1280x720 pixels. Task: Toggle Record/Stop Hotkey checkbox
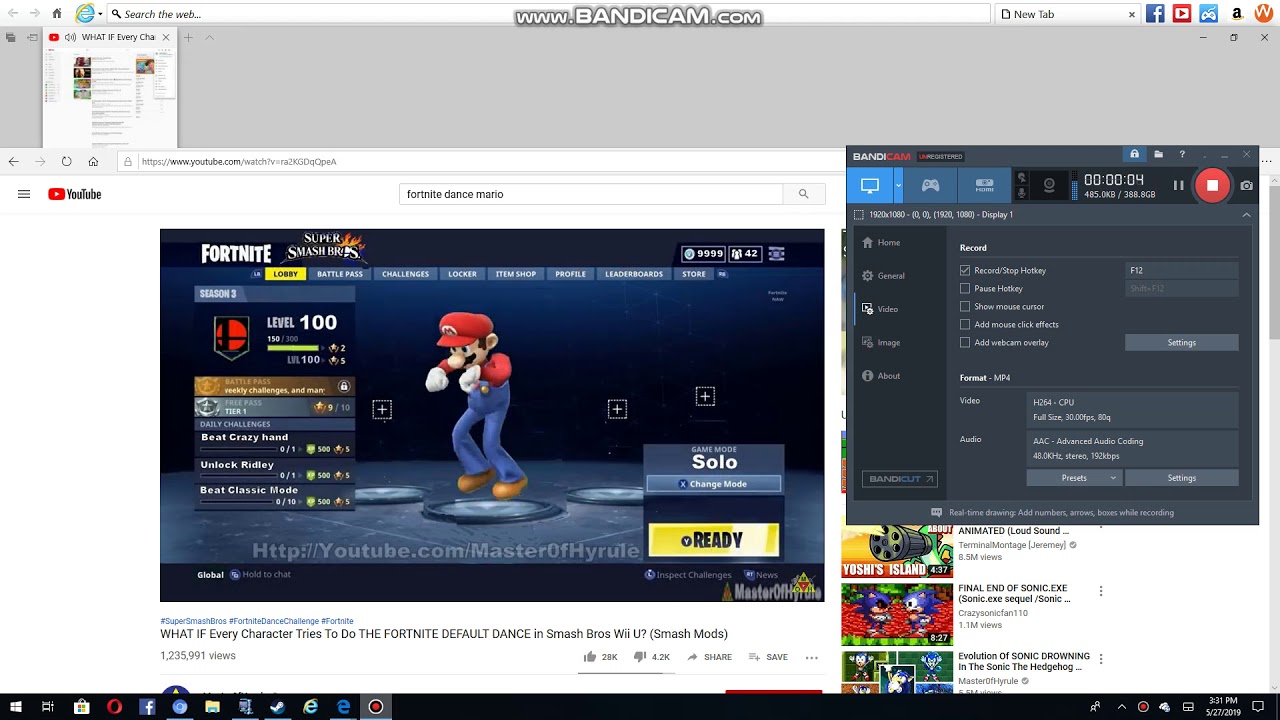[965, 271]
